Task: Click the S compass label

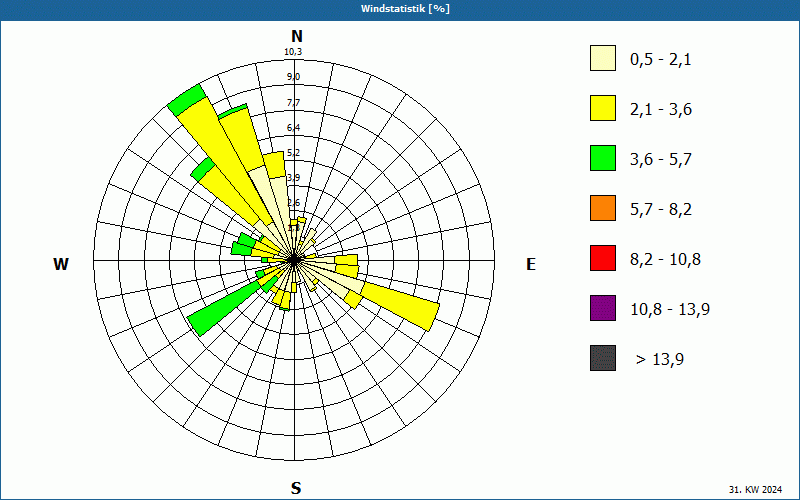Action: [296, 488]
